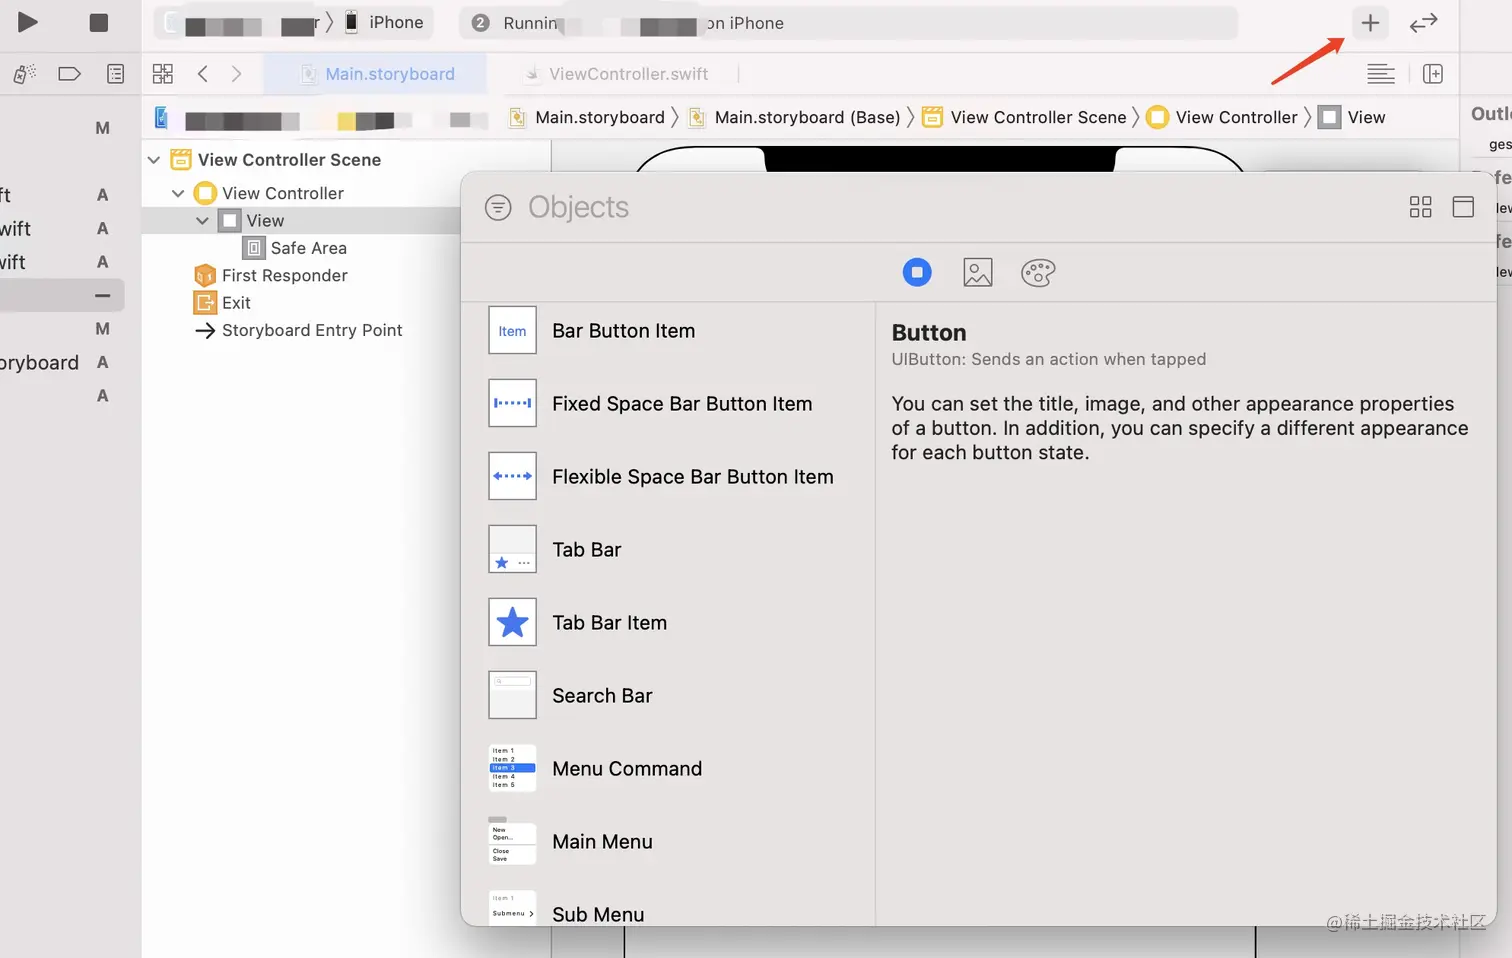Click View Controller in the jump bar
The height and width of the screenshot is (958, 1512).
[x=1223, y=117]
